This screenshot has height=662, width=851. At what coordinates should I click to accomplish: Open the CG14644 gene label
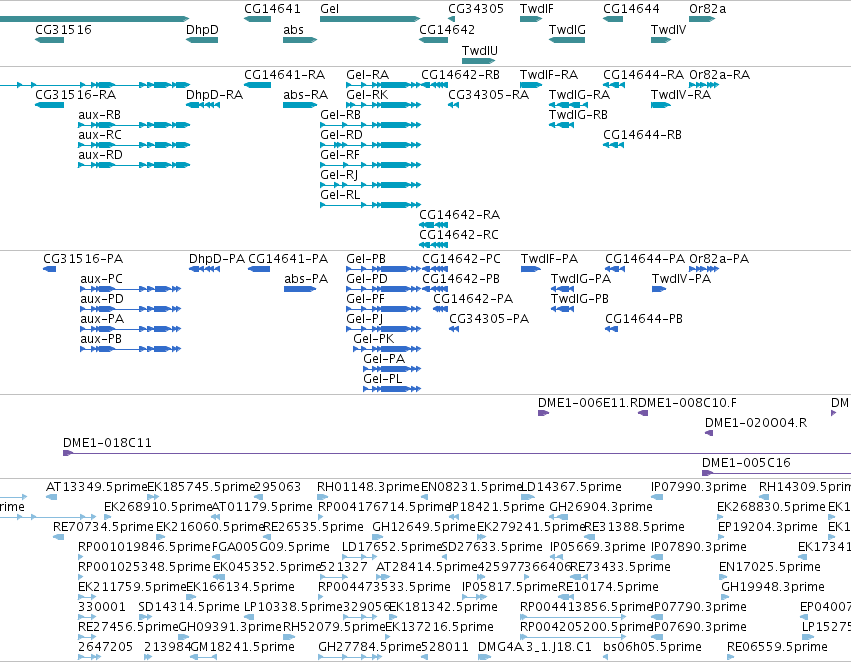(631, 9)
